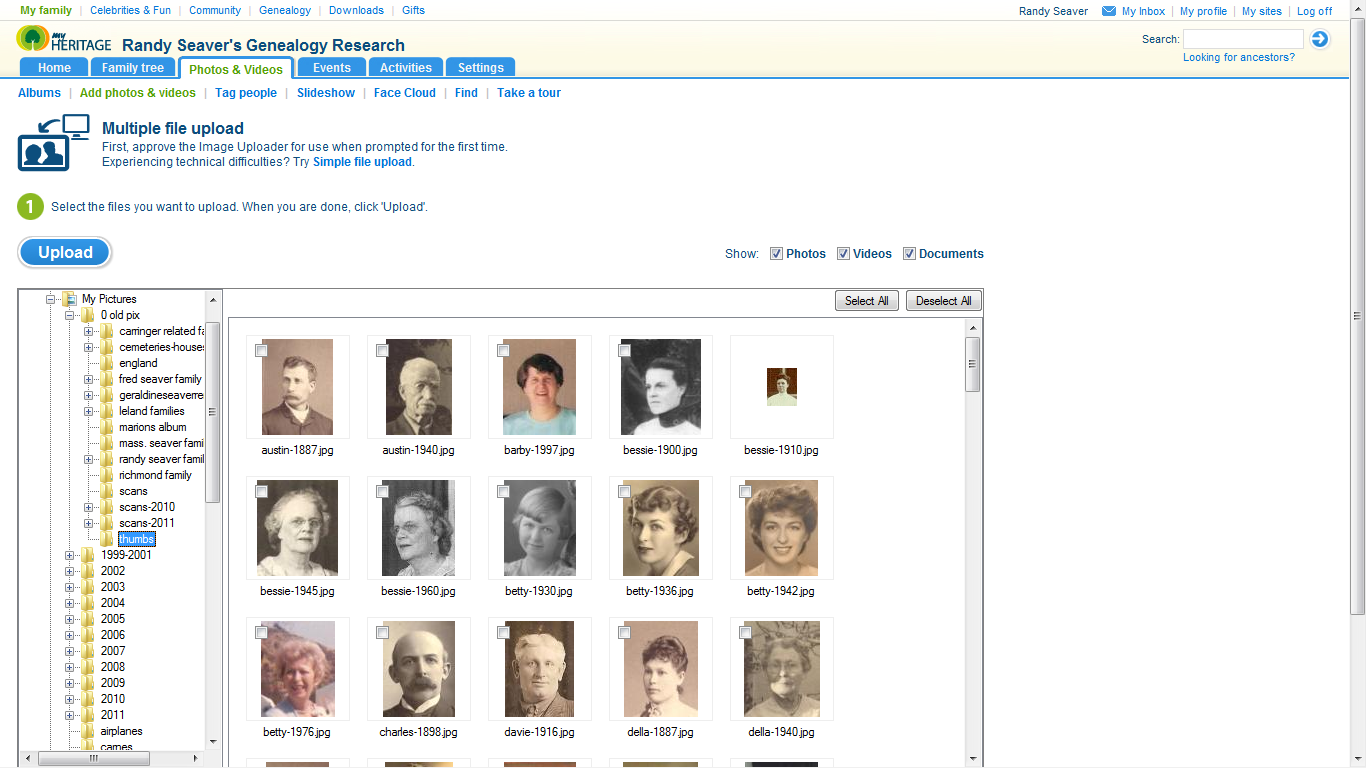
Task: Click the davie-1916.jpg file name
Action: 540,732
